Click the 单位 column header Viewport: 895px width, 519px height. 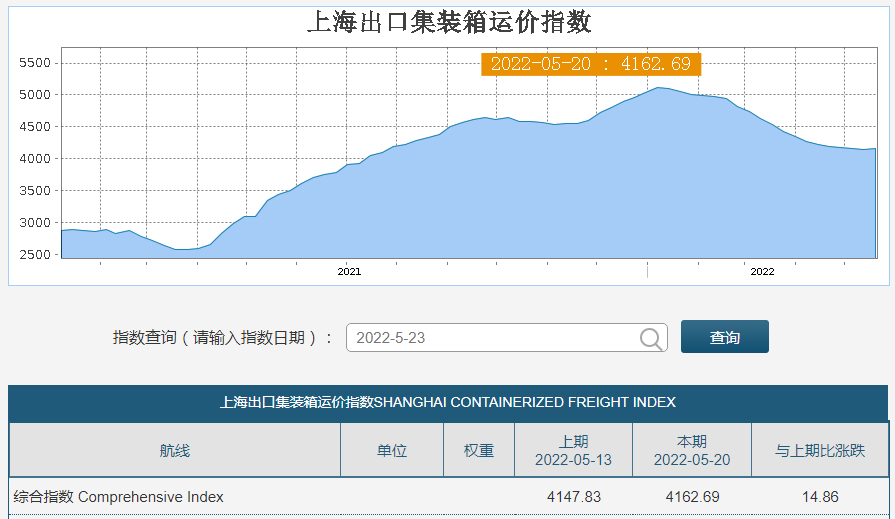391,450
